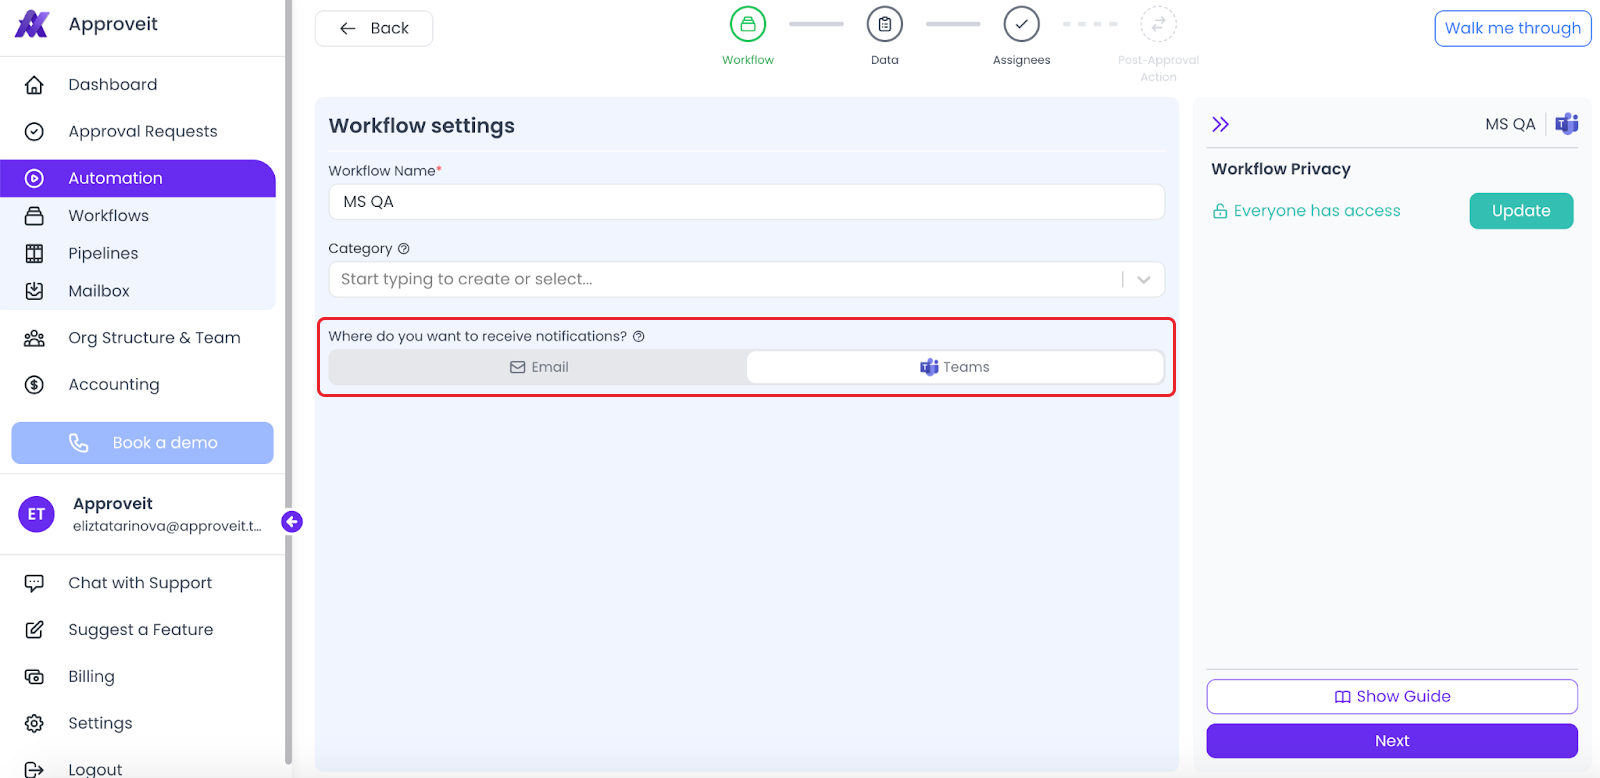This screenshot has width=1600, height=778.
Task: Click the Category select field
Action: [x=746, y=280]
